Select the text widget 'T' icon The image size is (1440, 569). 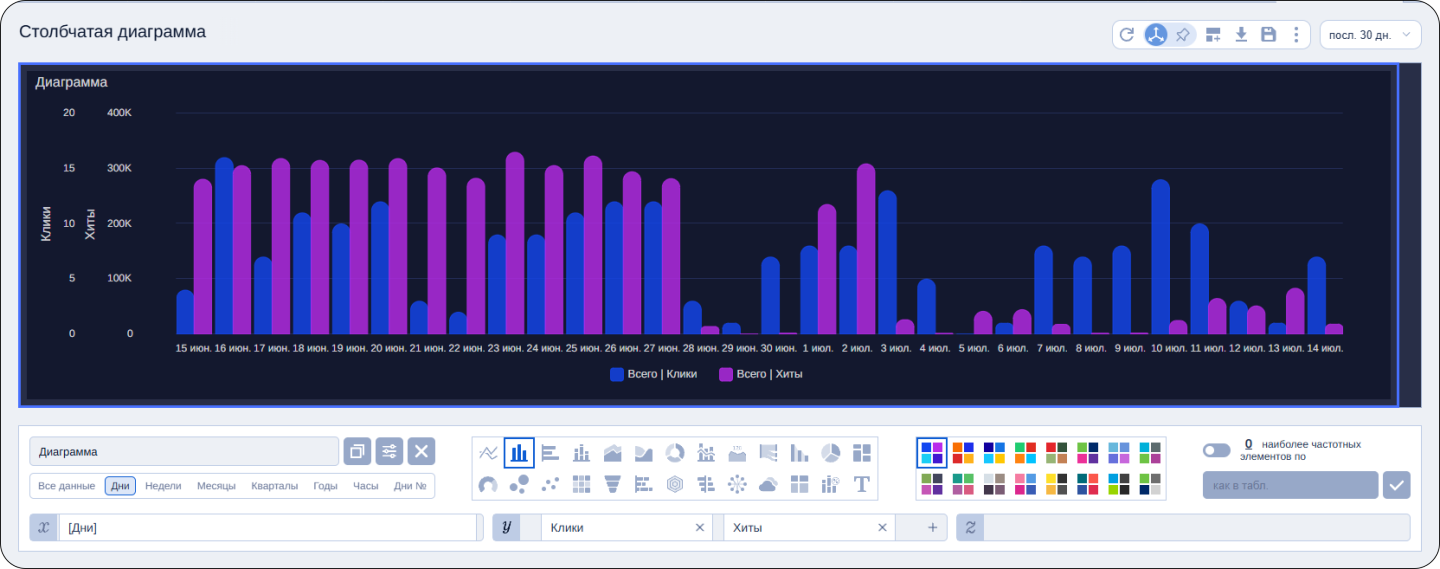coord(861,484)
